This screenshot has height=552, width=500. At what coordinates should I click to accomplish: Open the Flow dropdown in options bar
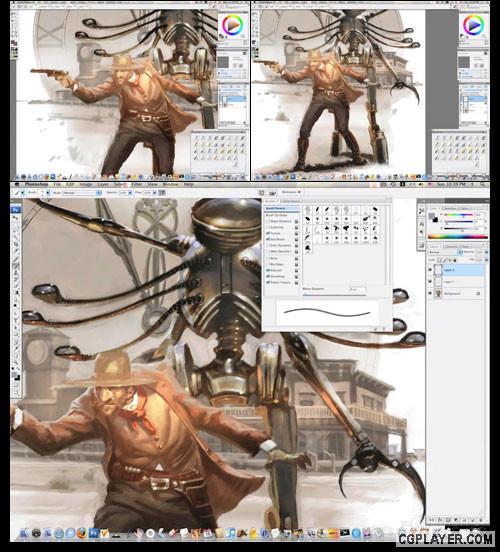point(155,193)
